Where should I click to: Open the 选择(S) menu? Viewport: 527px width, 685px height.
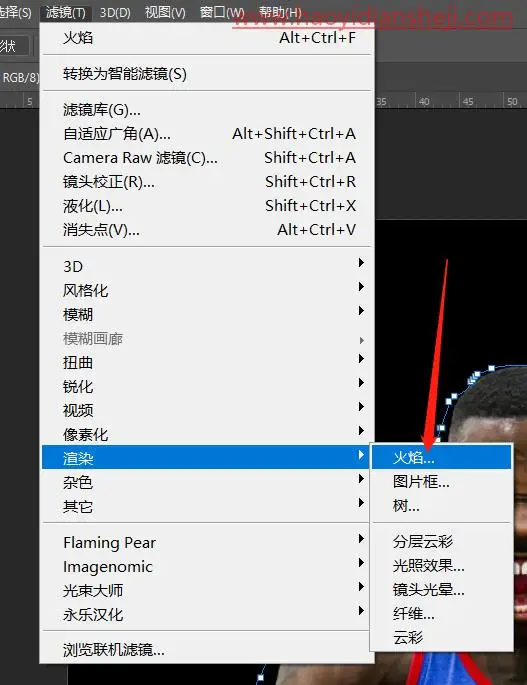click(x=16, y=13)
